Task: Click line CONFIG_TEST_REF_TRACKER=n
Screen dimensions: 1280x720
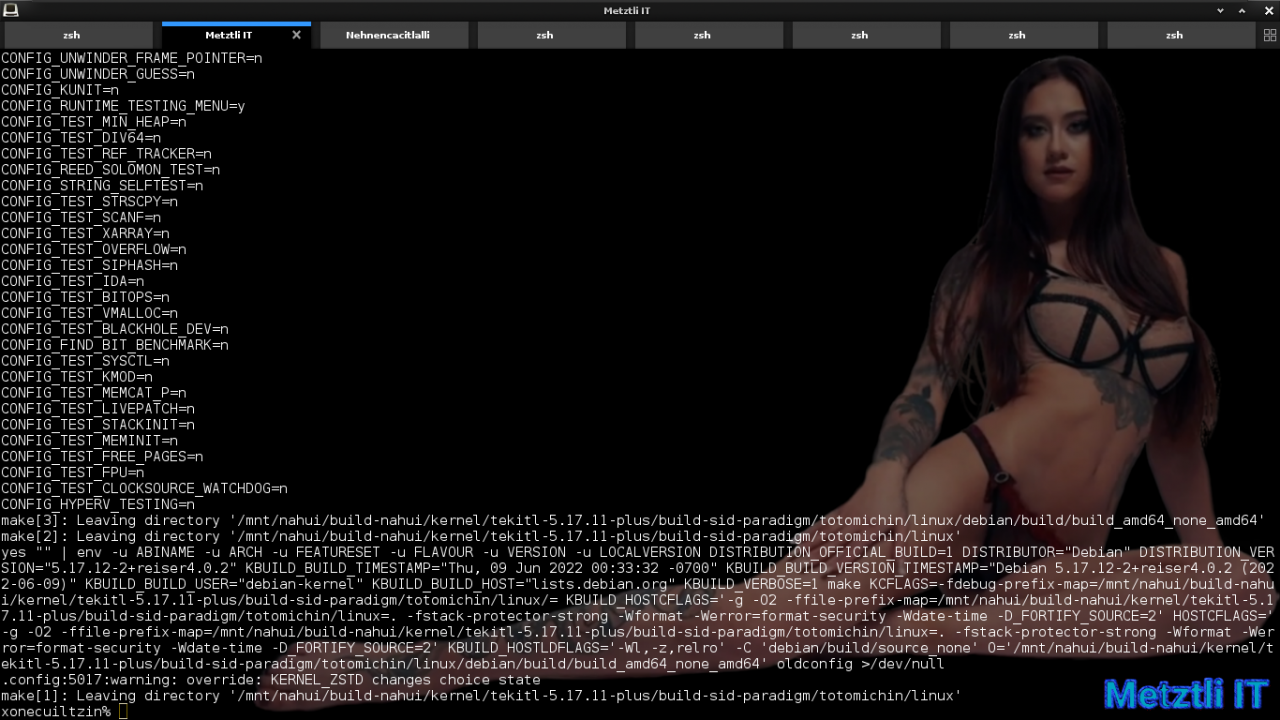Action: tap(106, 154)
